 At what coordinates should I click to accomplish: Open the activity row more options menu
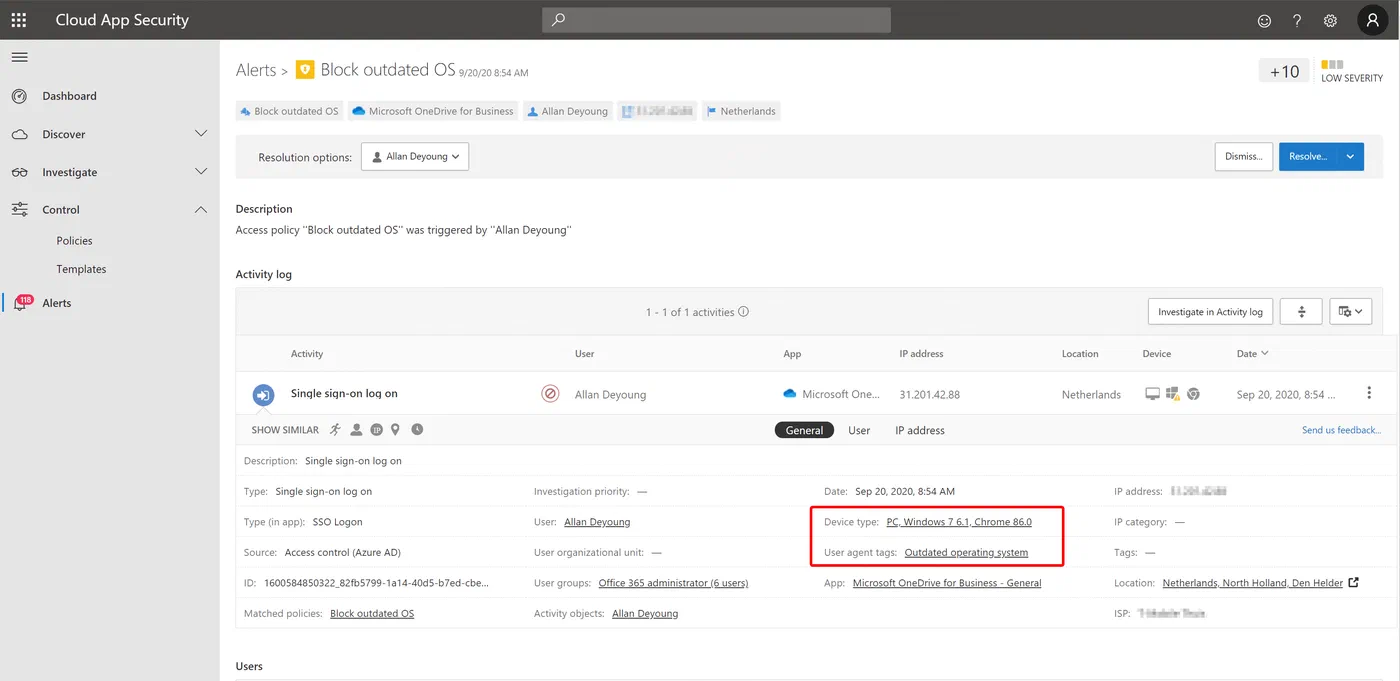click(x=1369, y=393)
